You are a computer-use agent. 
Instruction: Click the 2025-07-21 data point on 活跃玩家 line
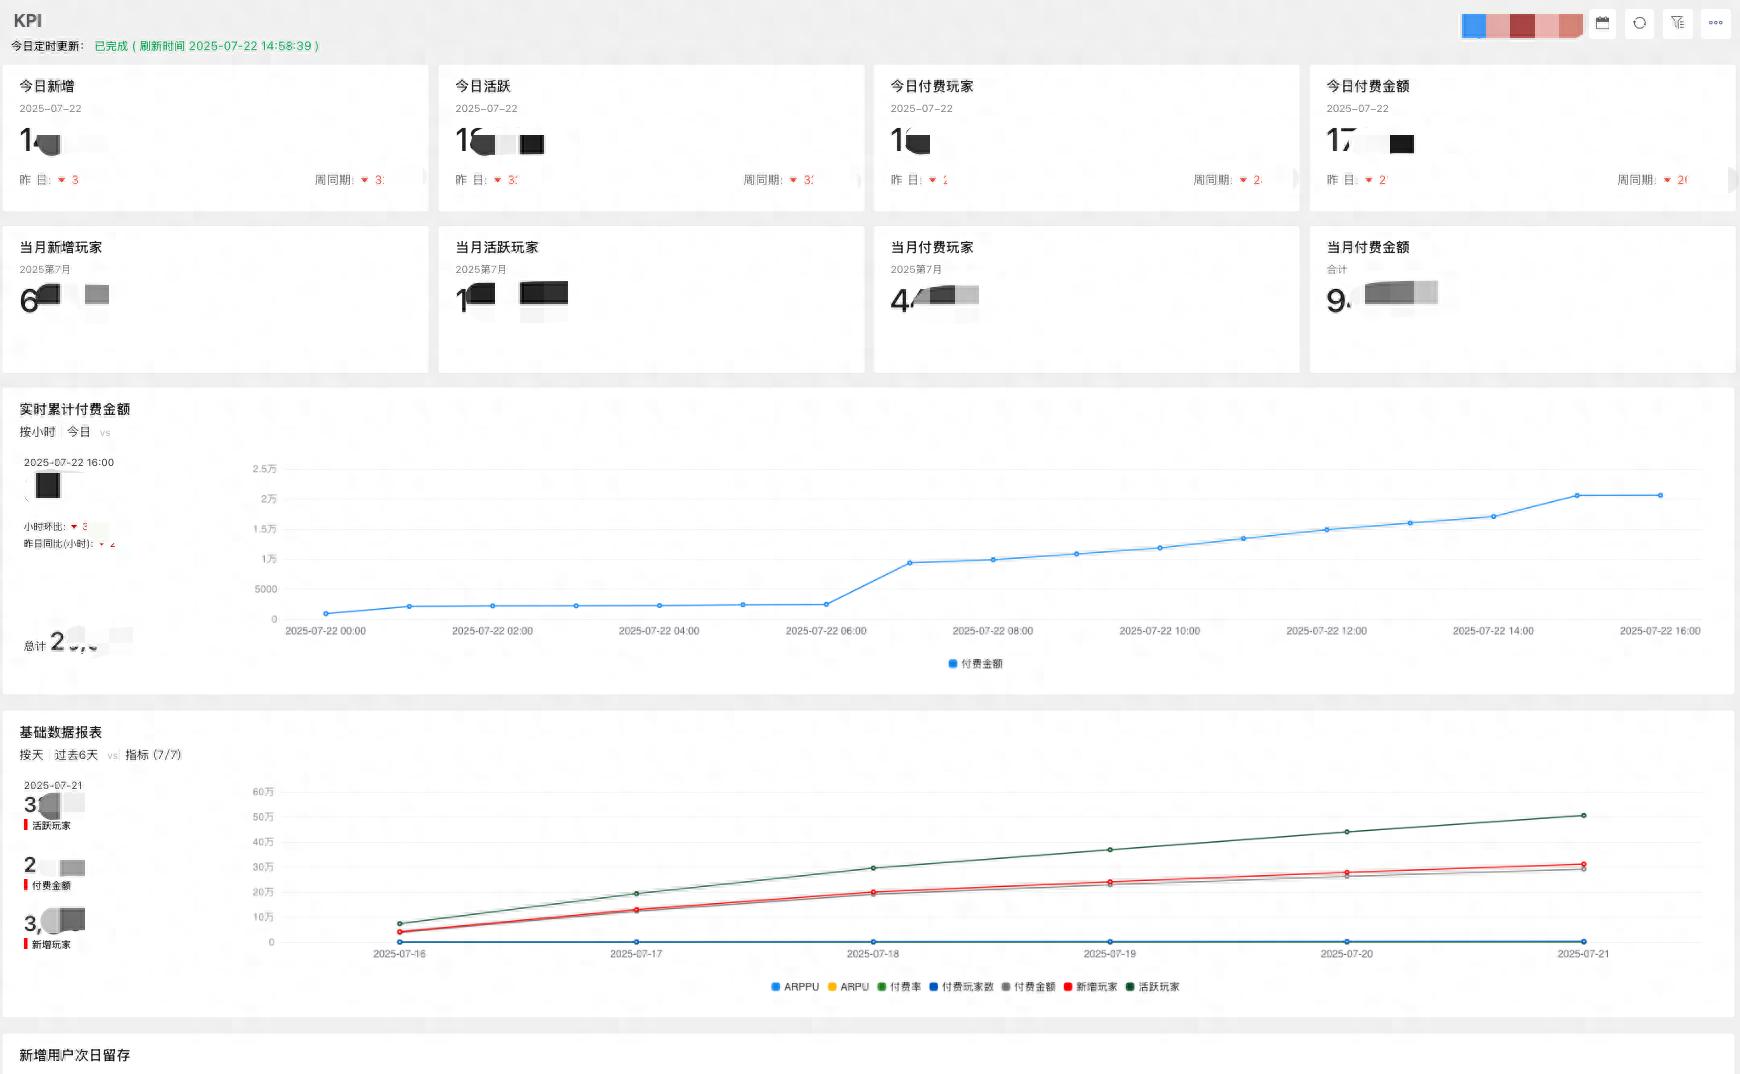pyautogui.click(x=1583, y=816)
